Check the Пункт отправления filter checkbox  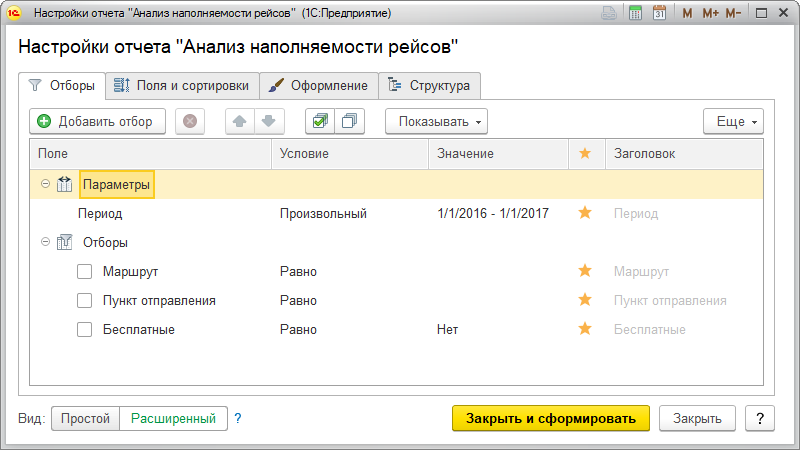coord(85,301)
